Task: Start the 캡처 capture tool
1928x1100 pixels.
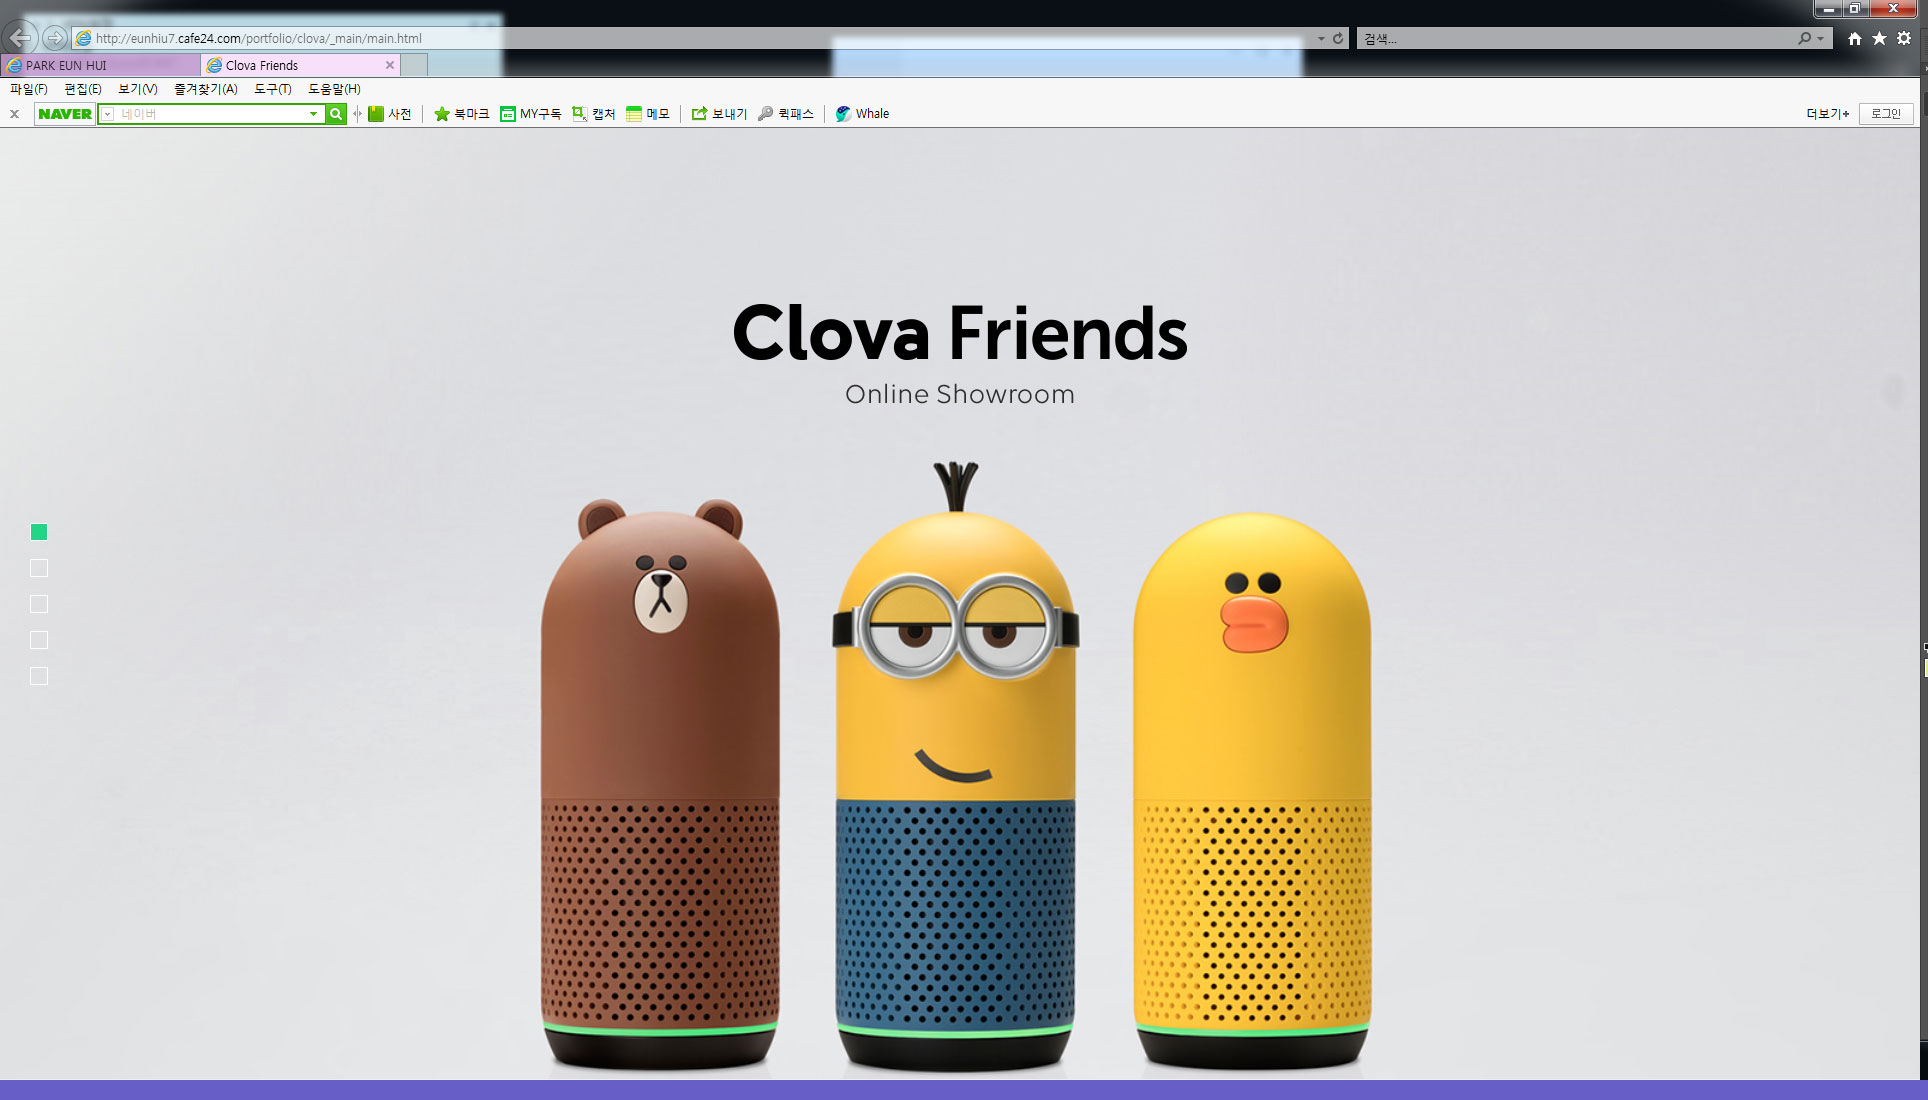Action: coord(593,114)
